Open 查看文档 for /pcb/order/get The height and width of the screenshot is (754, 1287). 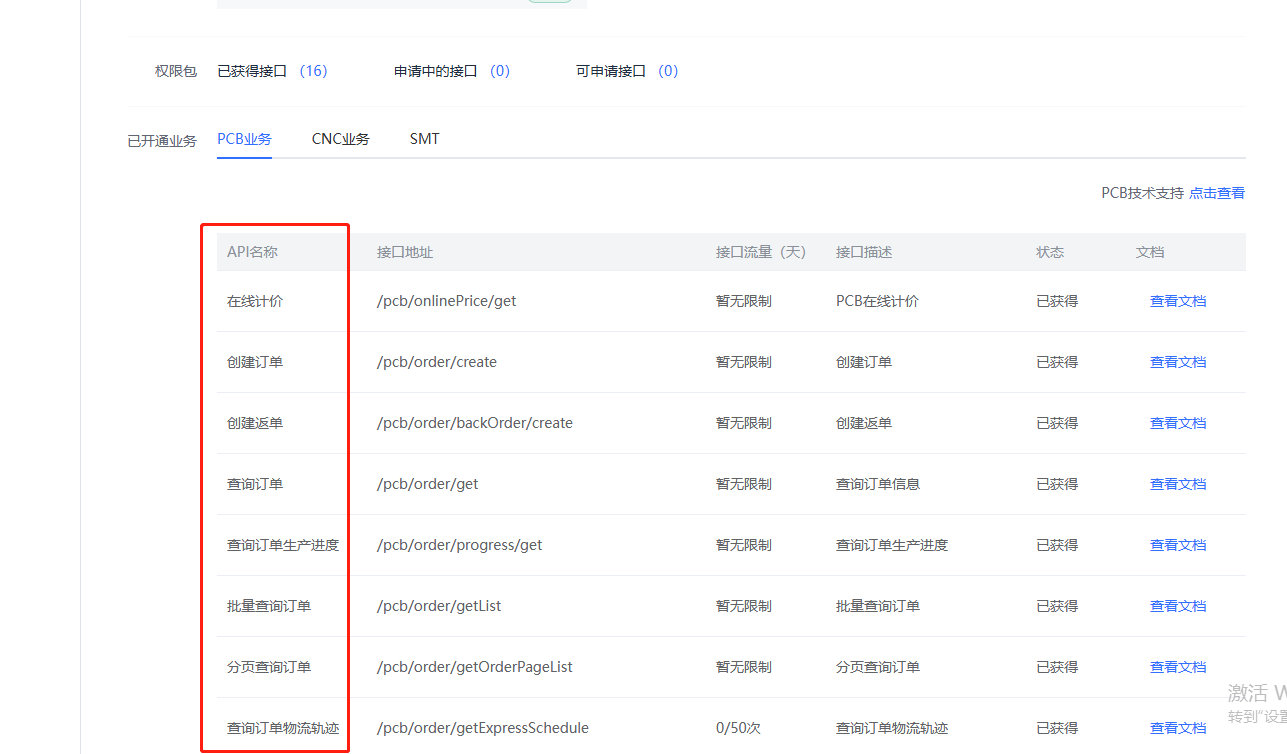tap(1177, 484)
